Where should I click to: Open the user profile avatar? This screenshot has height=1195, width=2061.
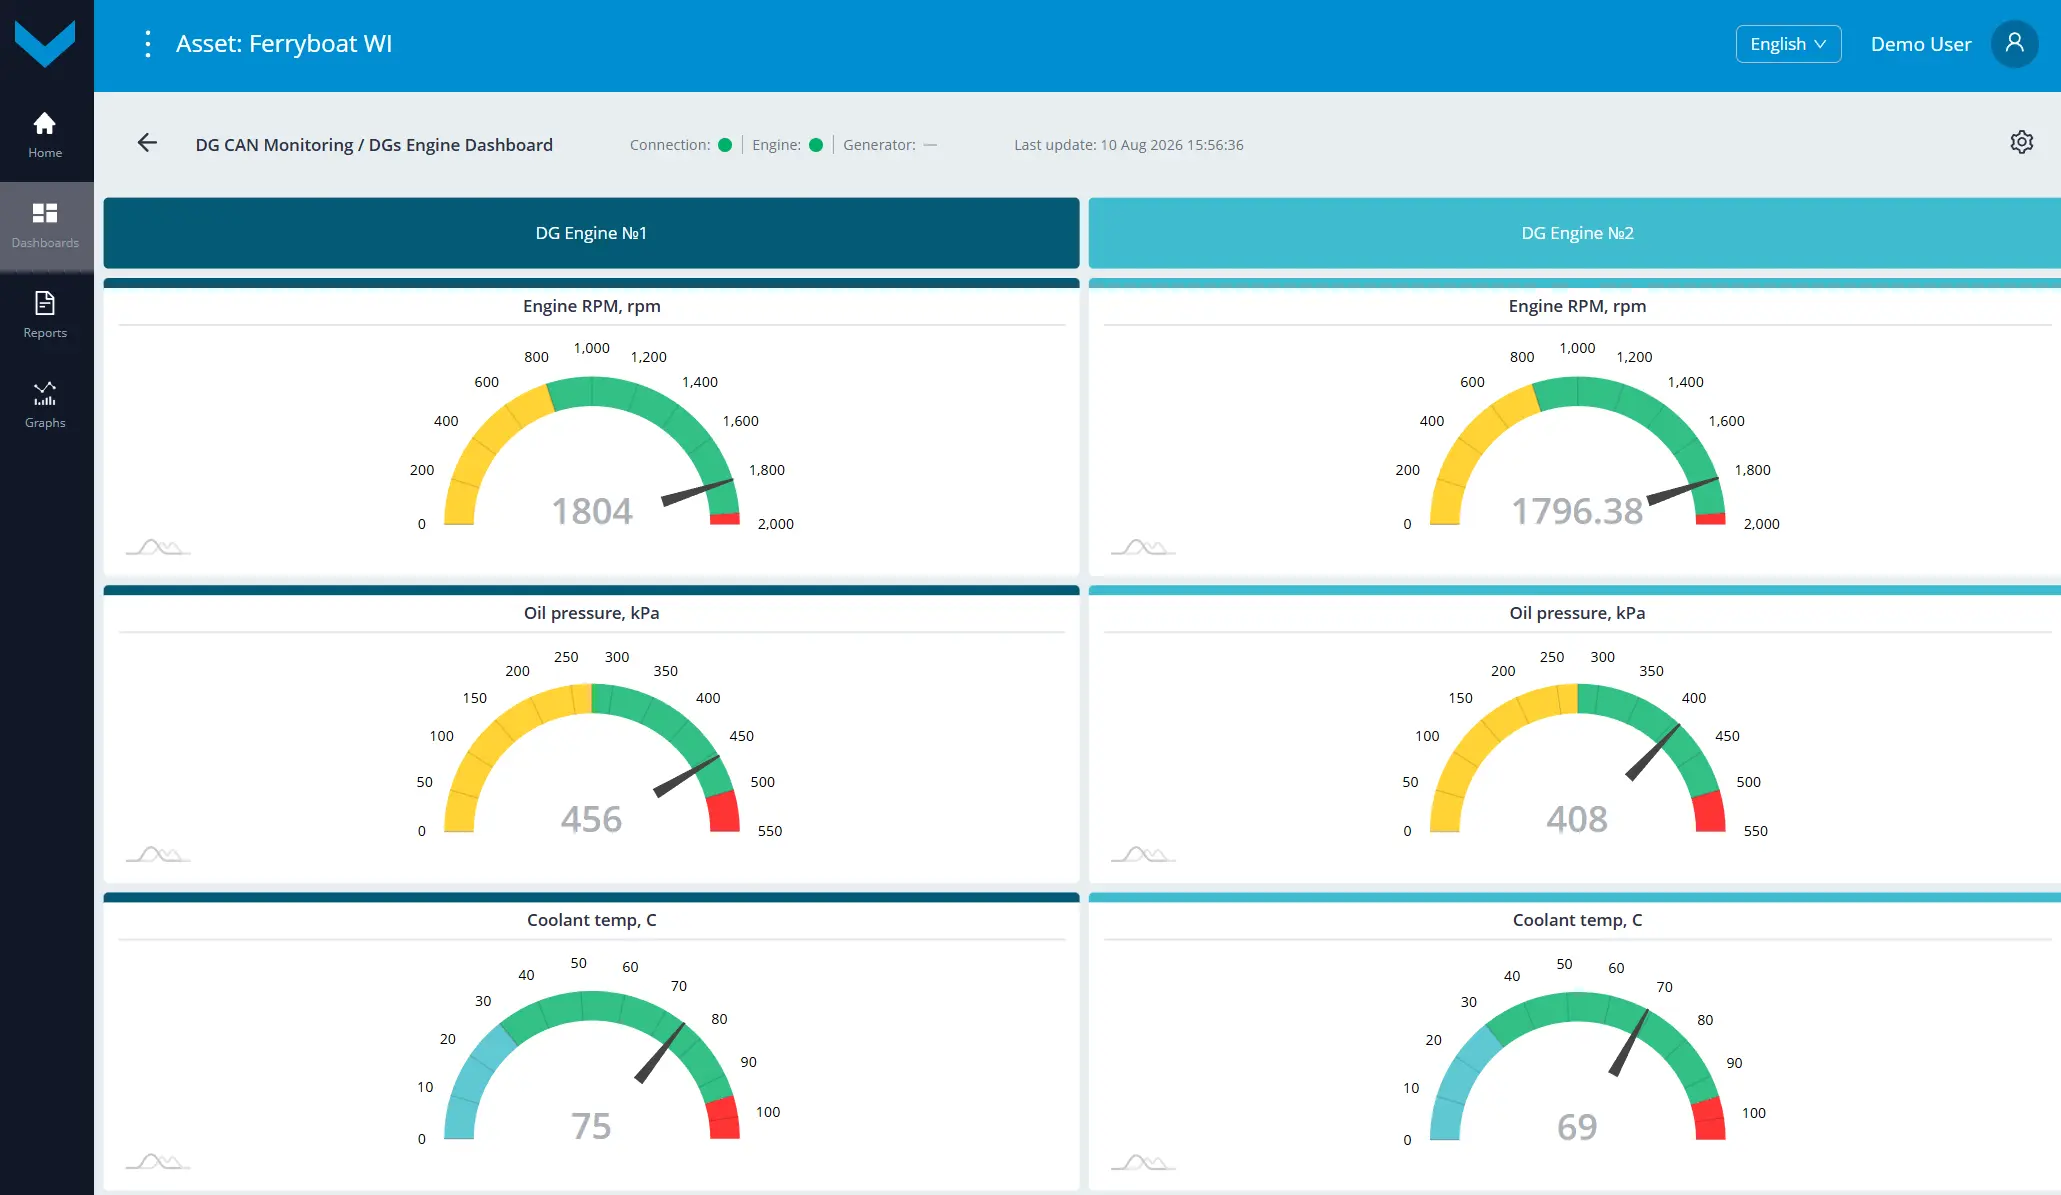coord(2014,44)
